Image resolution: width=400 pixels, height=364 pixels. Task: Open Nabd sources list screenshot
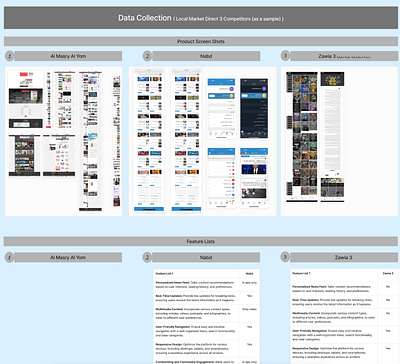pos(221,178)
